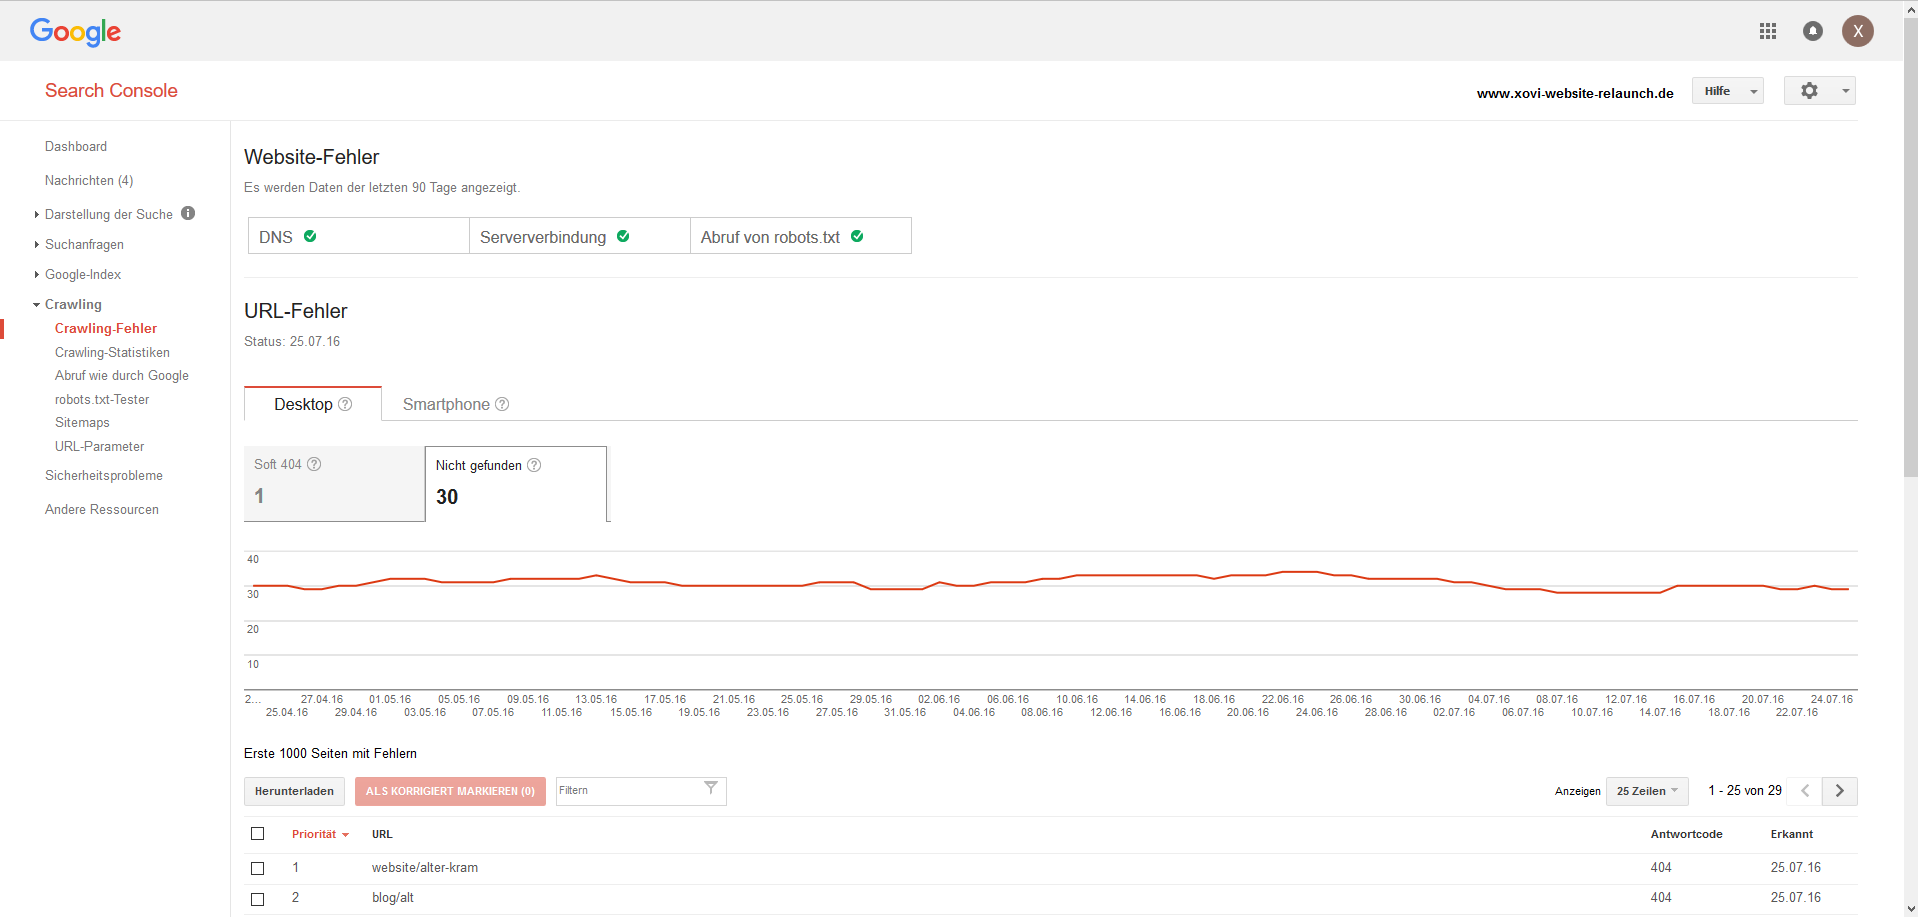
Task: Open Abruf von robots.txt status panel
Action: tap(801, 236)
